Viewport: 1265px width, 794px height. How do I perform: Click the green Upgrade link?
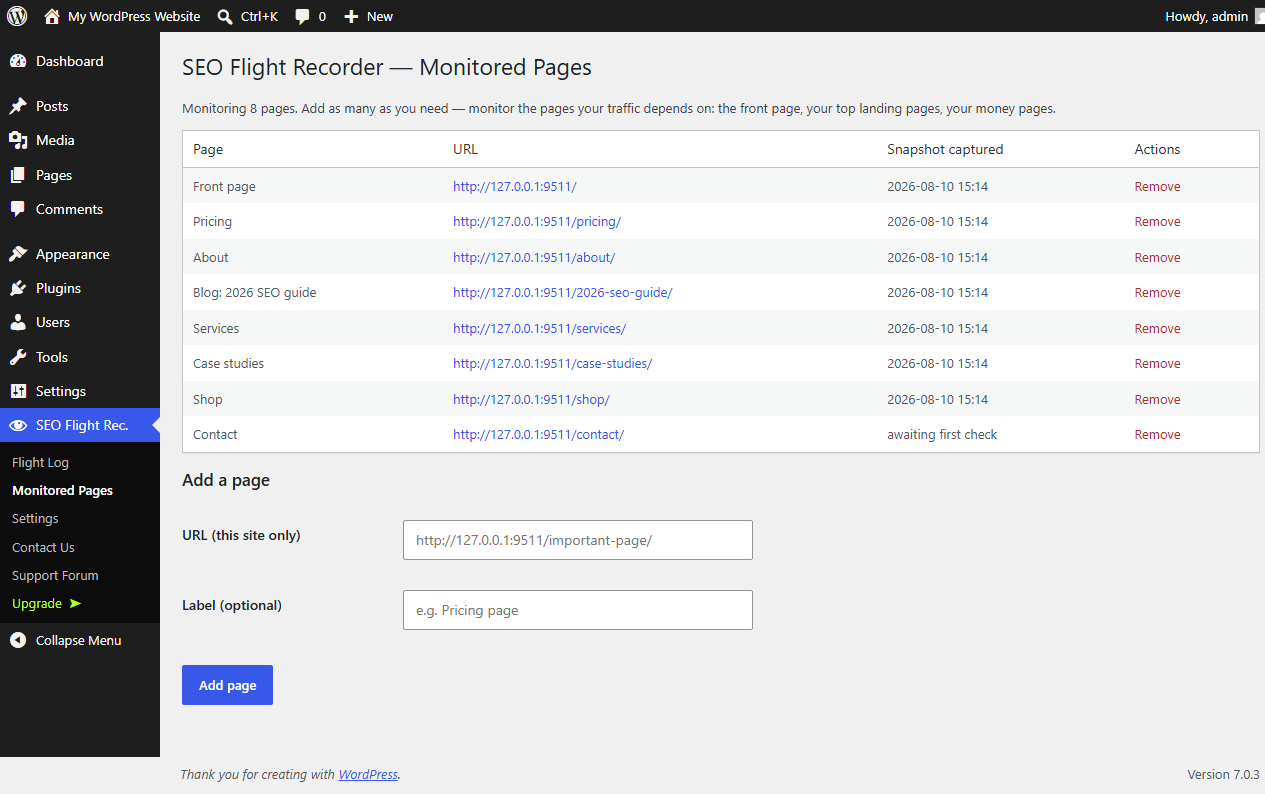46,603
